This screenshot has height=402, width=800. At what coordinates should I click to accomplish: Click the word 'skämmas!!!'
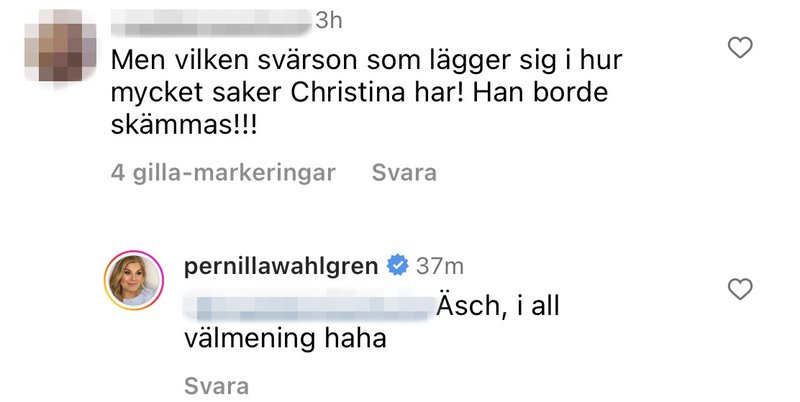[184, 124]
